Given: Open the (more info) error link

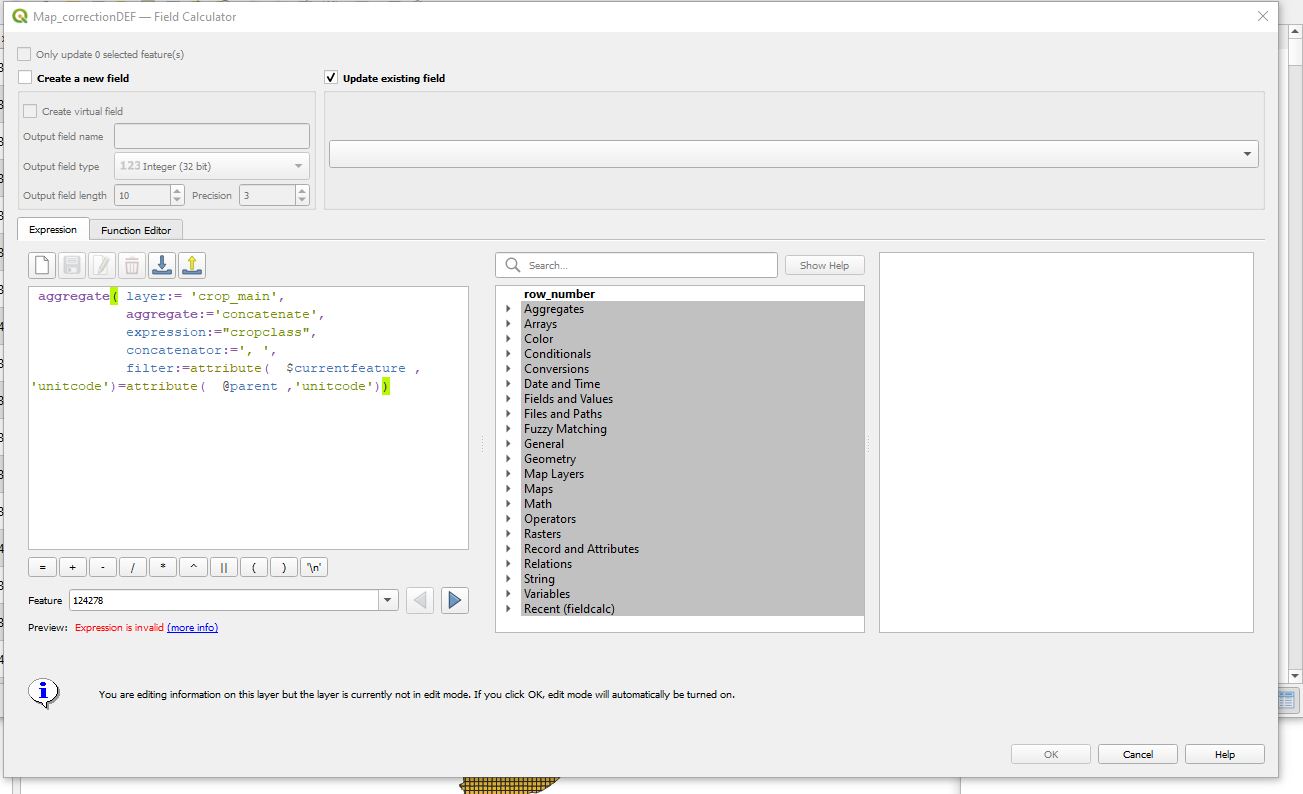Looking at the screenshot, I should click(x=192, y=628).
